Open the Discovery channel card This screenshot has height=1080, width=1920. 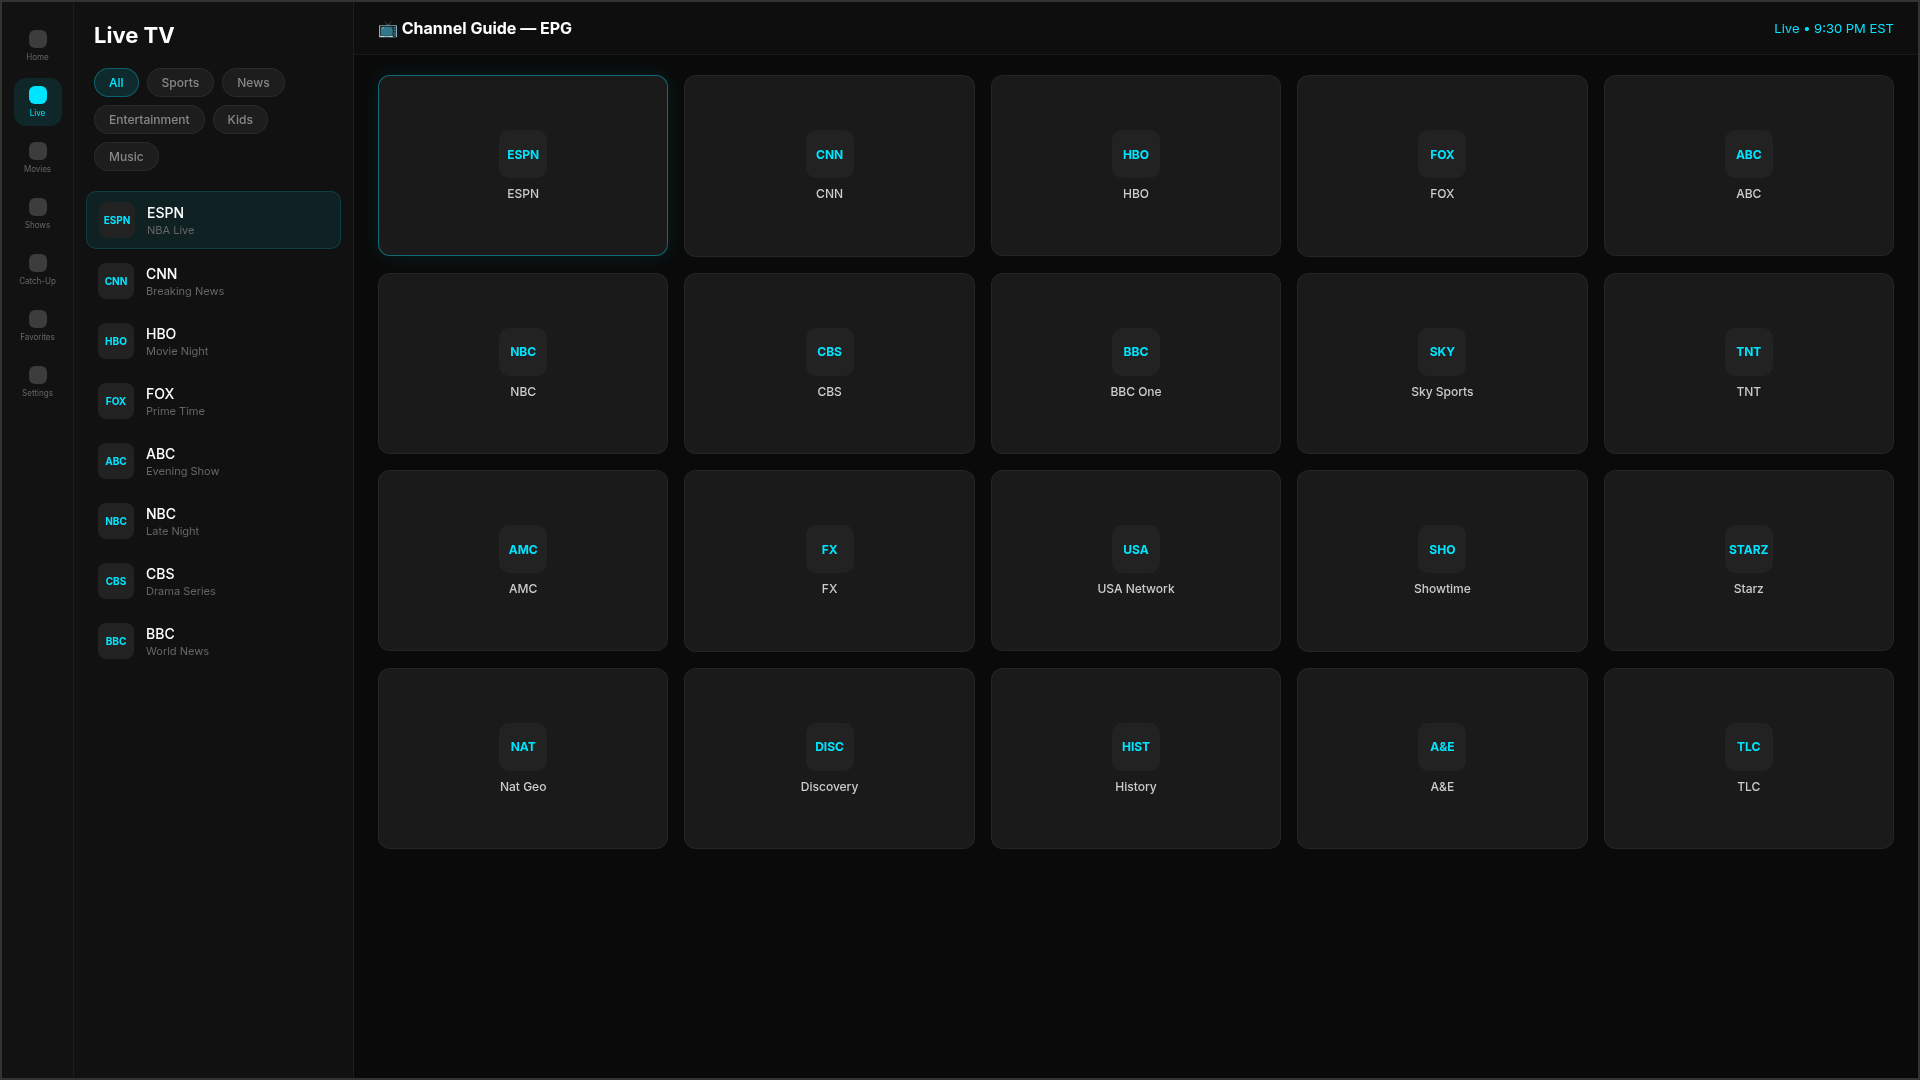point(829,759)
